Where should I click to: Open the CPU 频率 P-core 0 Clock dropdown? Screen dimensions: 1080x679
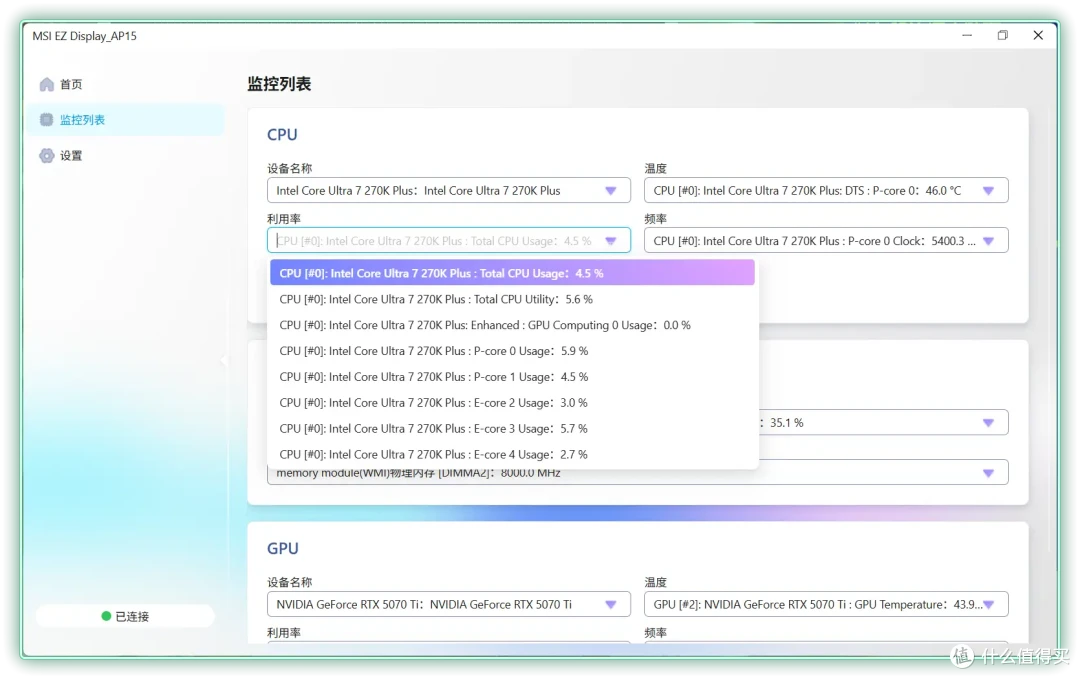click(x=826, y=241)
